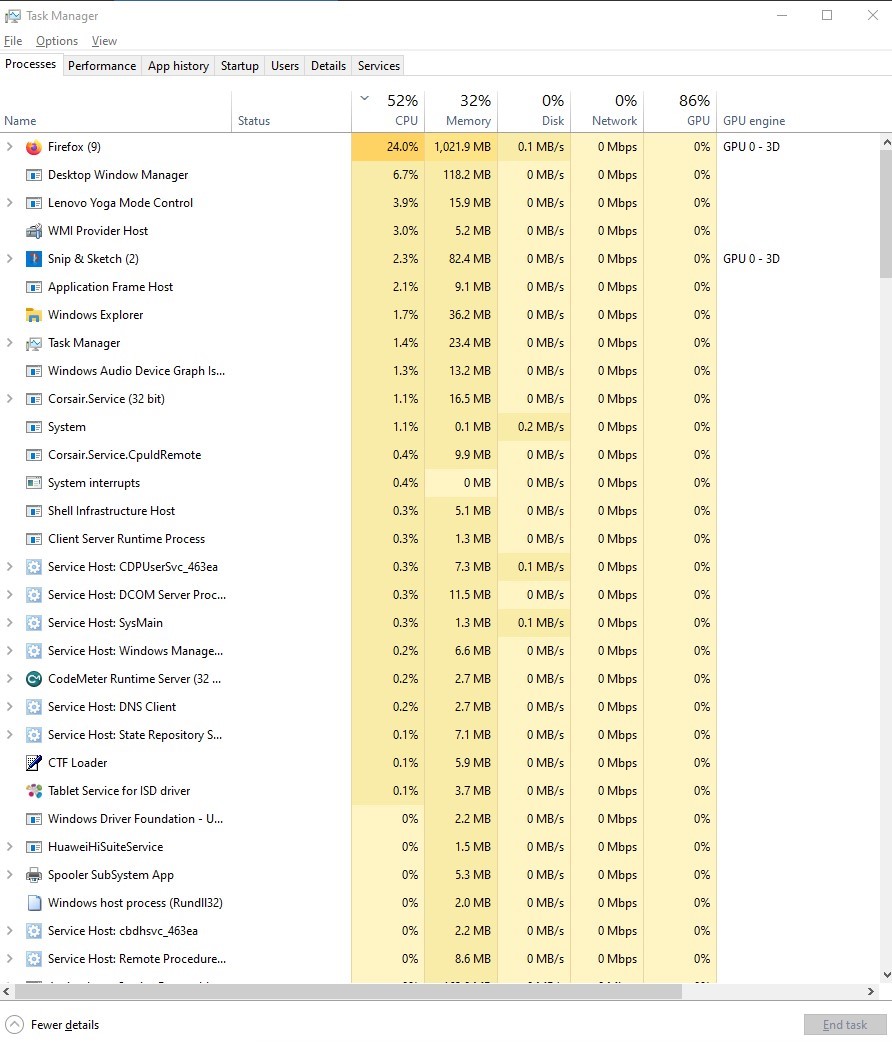Expand Service Host: Windows Management group
The height and width of the screenshot is (1047, 892).
(9, 651)
